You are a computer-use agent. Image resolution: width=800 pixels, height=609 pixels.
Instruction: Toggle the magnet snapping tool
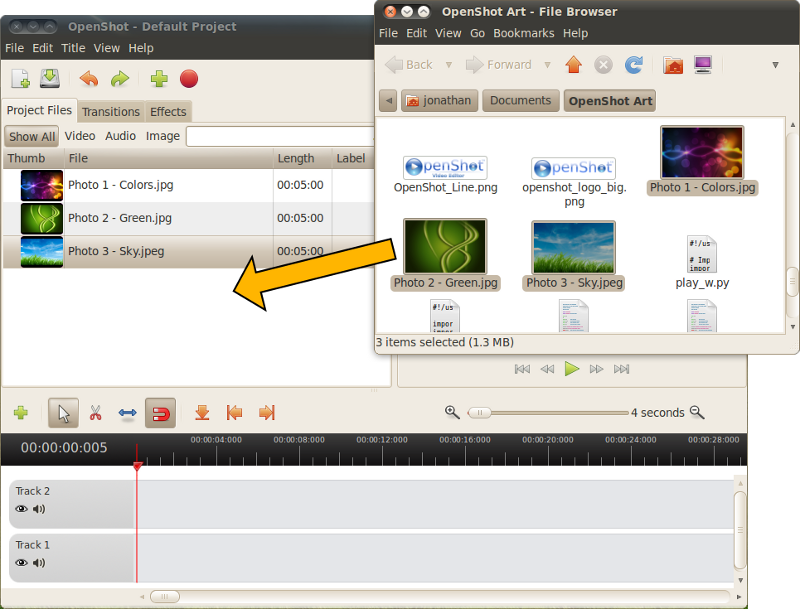coord(160,412)
